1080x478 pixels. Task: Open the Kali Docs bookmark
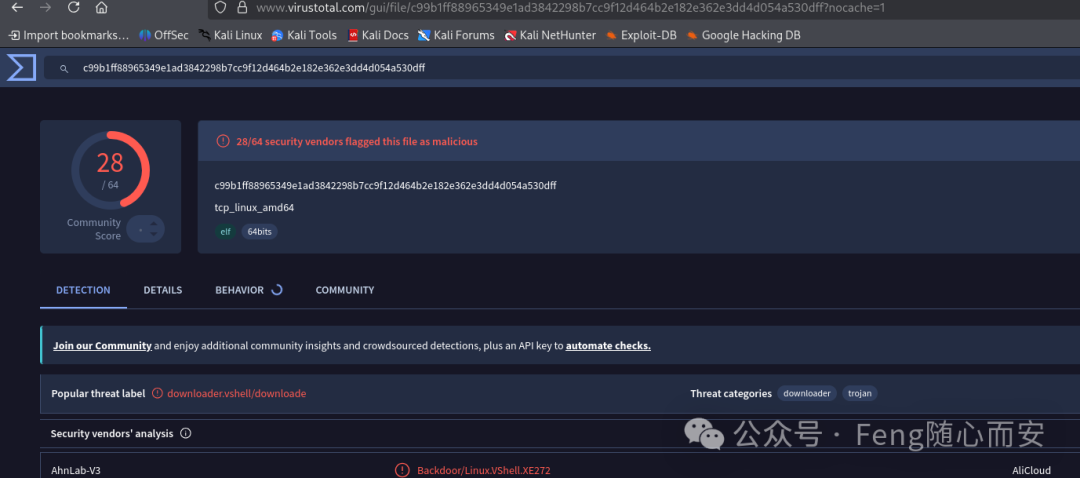pos(378,35)
